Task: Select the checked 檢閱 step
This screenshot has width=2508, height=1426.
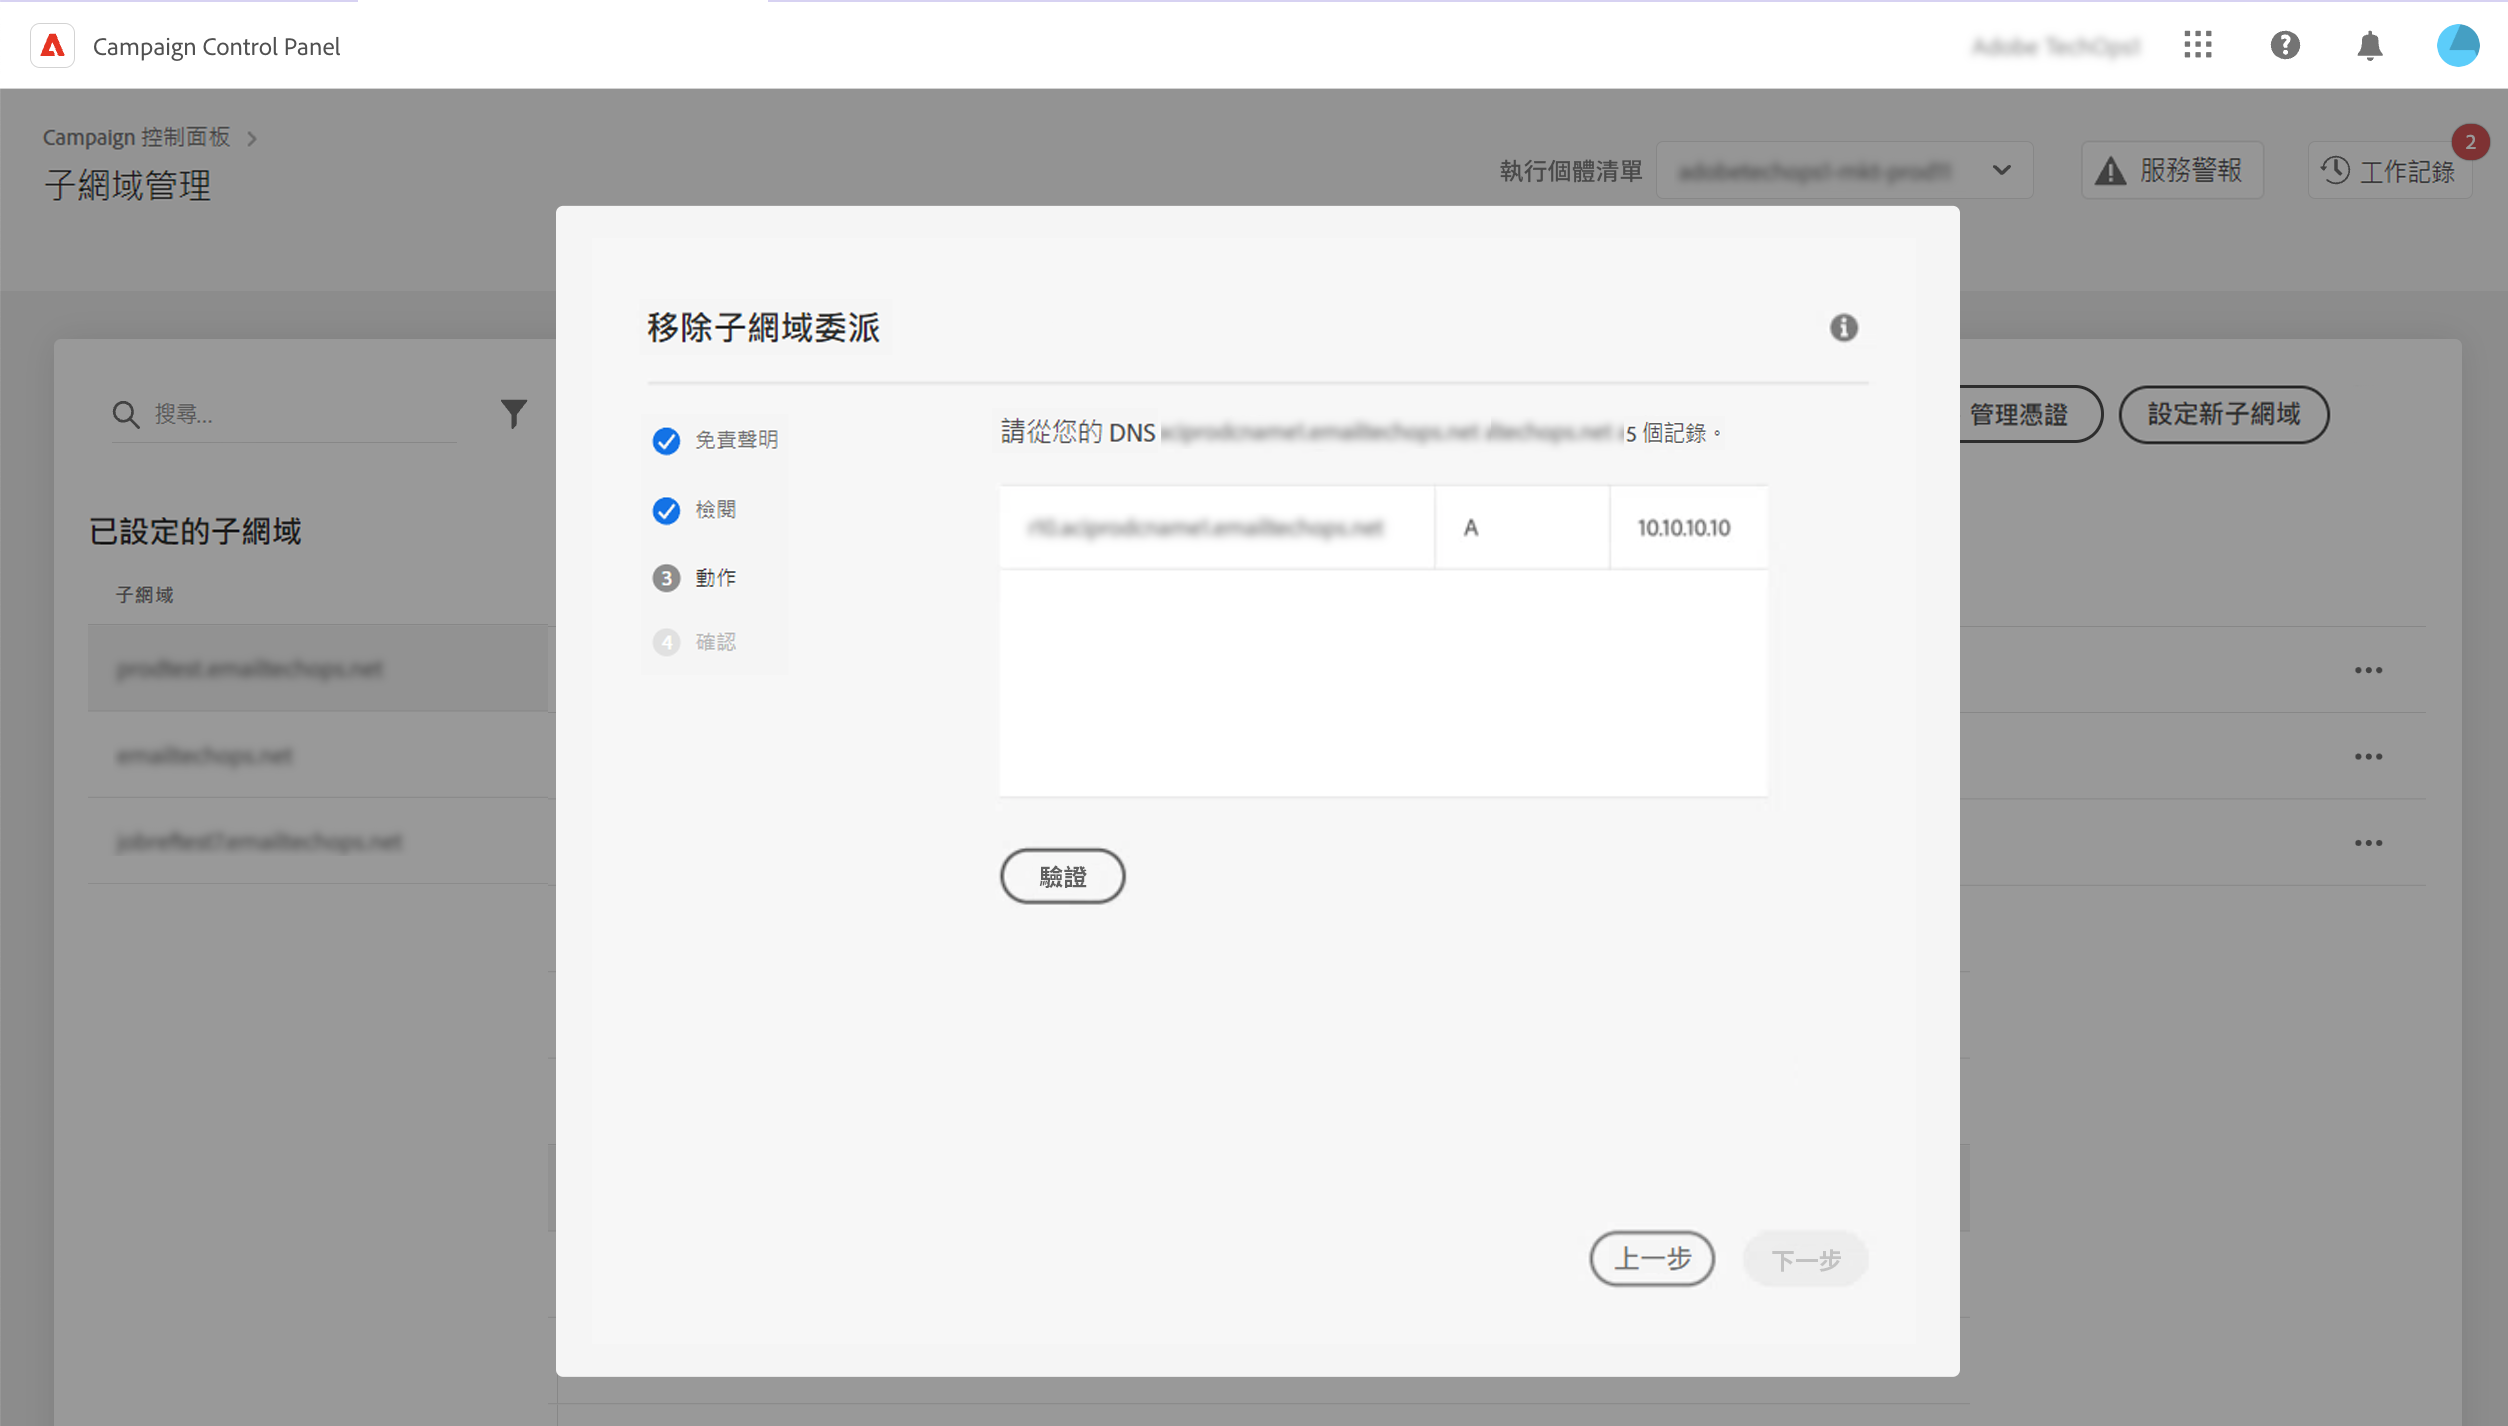Action: pos(695,510)
